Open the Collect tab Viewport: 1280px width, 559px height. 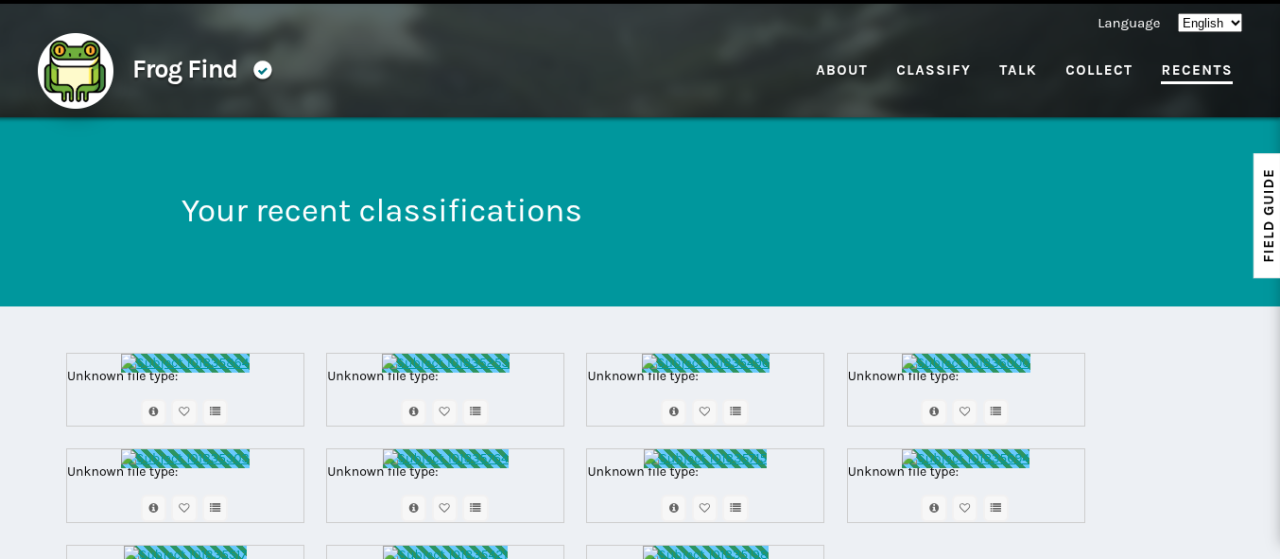pyautogui.click(x=1099, y=70)
